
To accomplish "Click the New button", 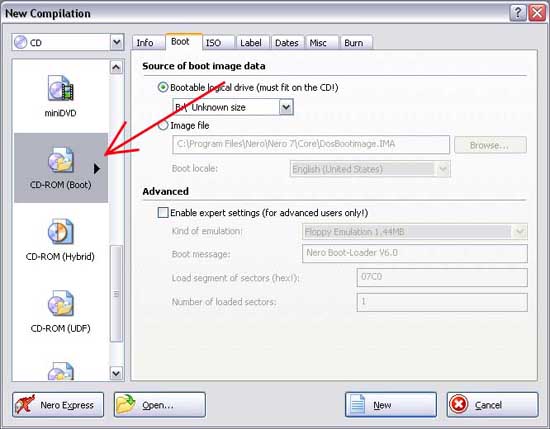I will pyautogui.click(x=391, y=404).
